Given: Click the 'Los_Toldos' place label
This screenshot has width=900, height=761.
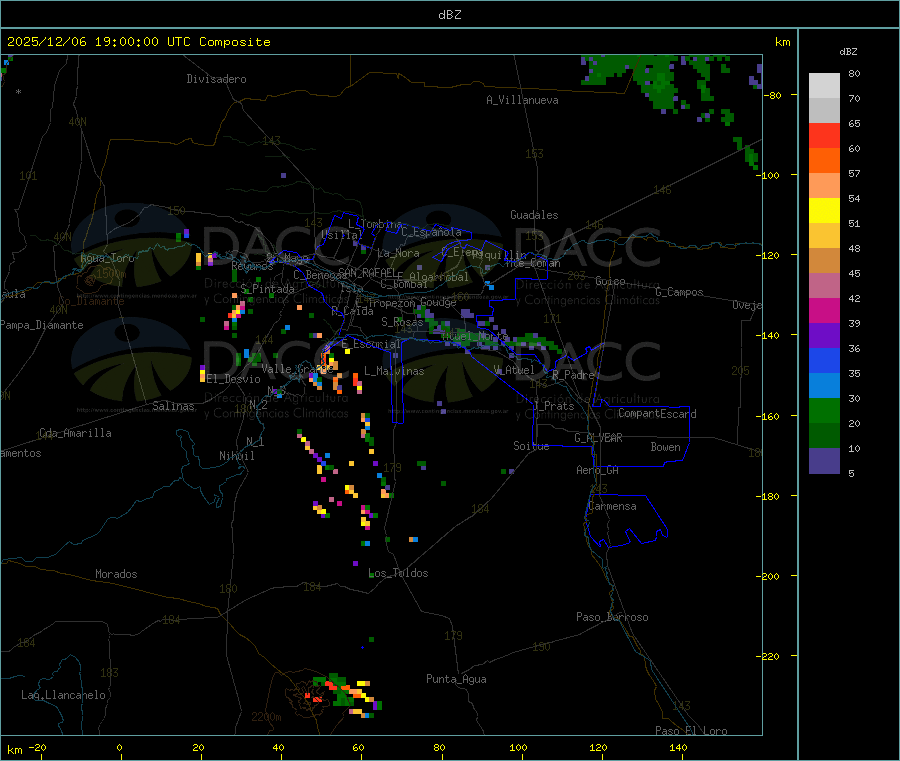Looking at the screenshot, I should 398,573.
